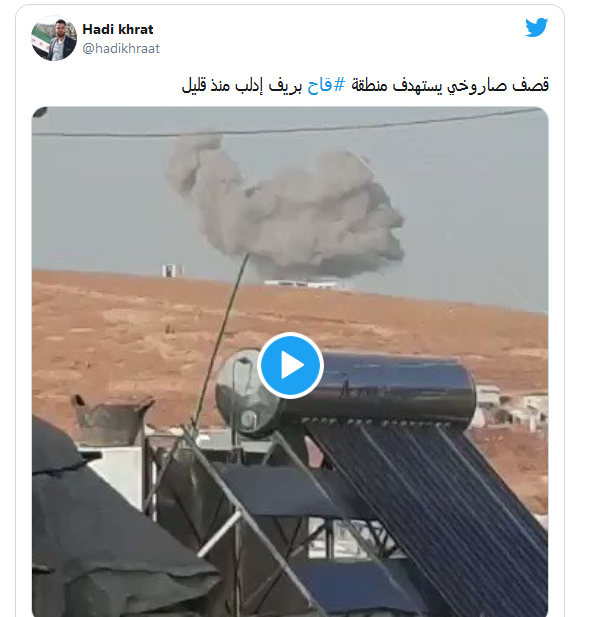This screenshot has width=611, height=617.
Task: Click the Syrian flag in avatar
Action: pyautogui.click(x=41, y=41)
